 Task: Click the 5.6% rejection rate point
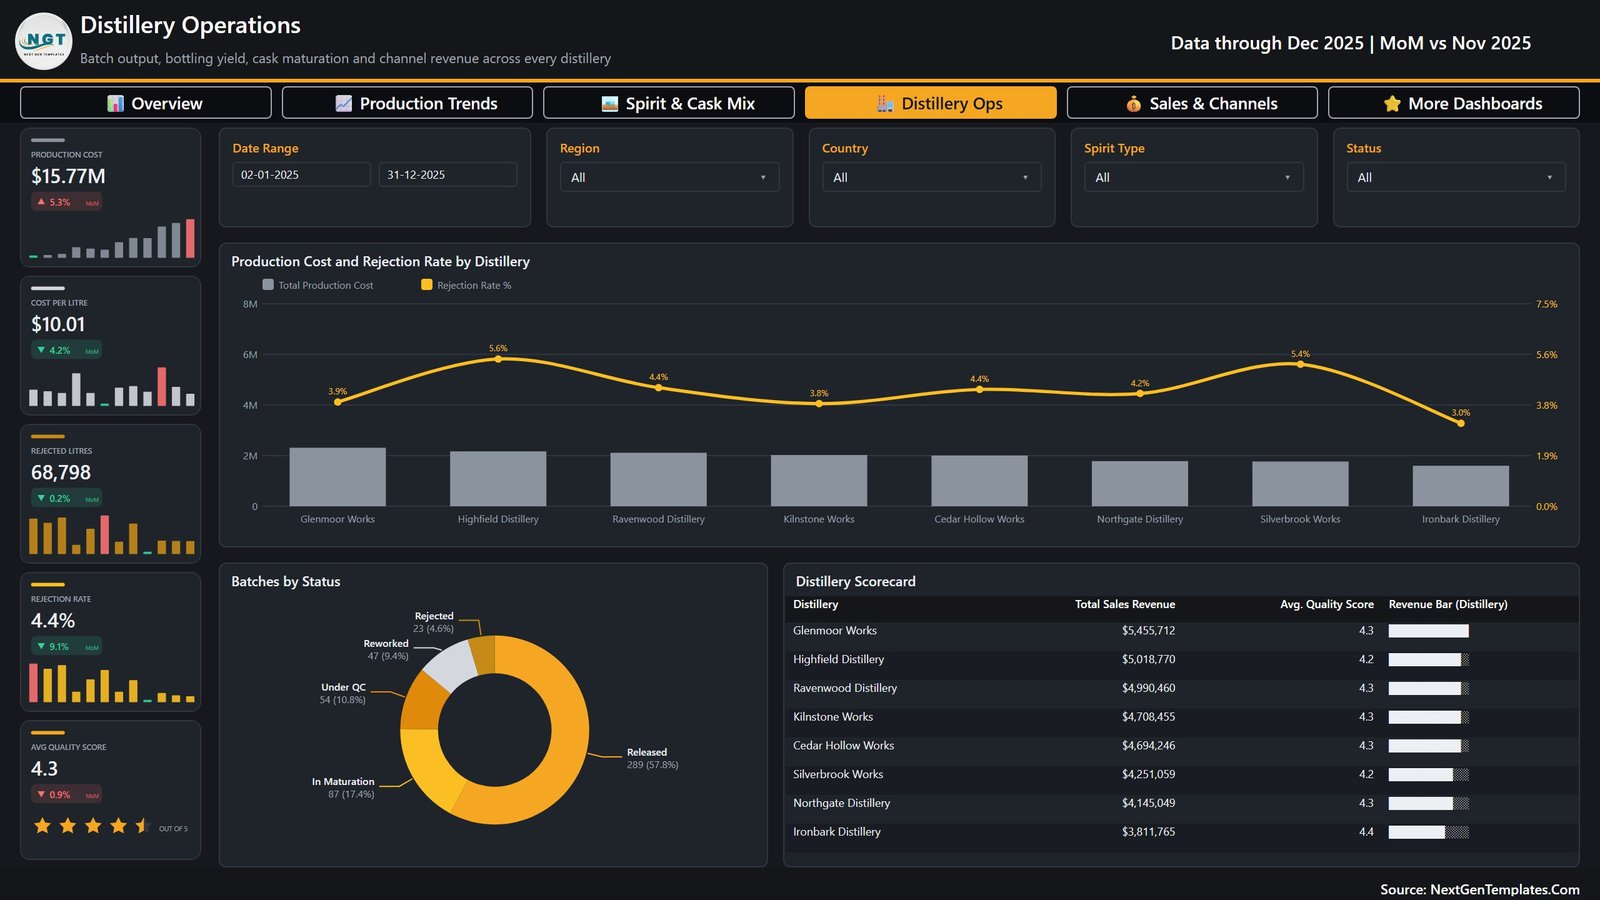tap(498, 358)
